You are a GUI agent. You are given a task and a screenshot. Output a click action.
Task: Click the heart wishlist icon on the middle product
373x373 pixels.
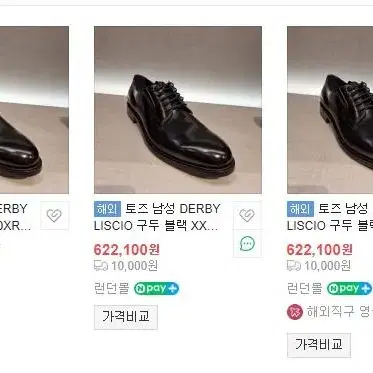247,215
